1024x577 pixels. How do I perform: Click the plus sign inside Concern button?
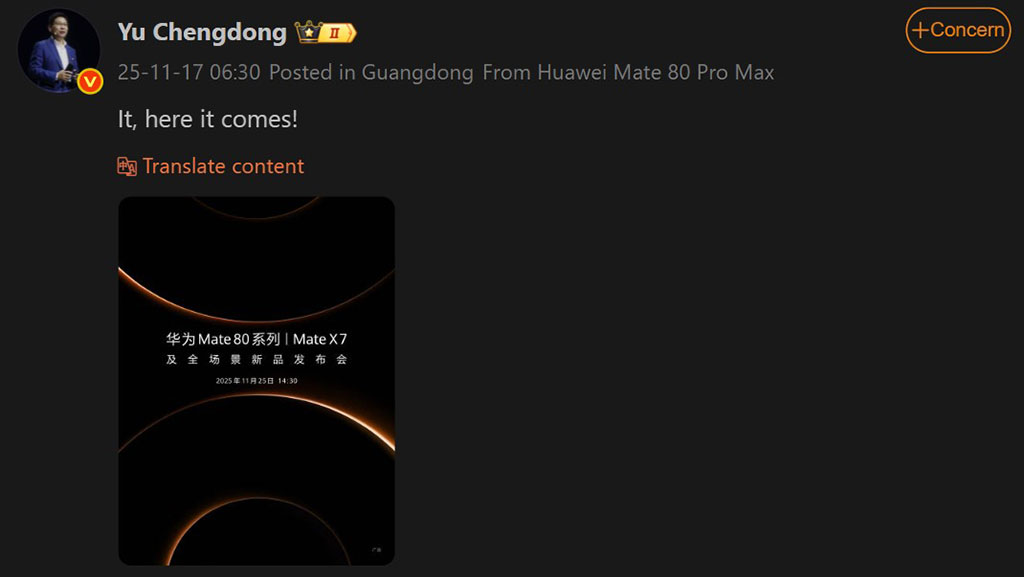[x=920, y=30]
